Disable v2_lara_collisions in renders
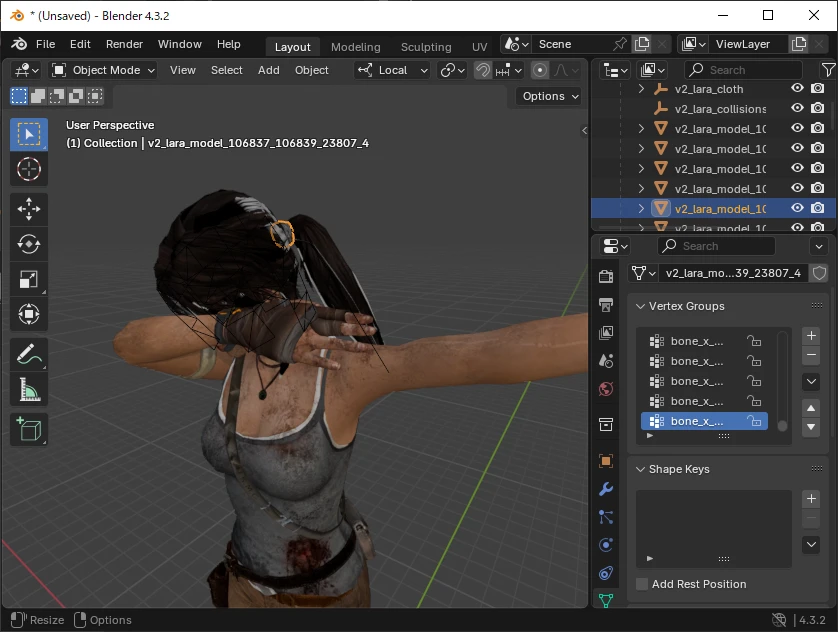838x632 pixels. (x=818, y=108)
